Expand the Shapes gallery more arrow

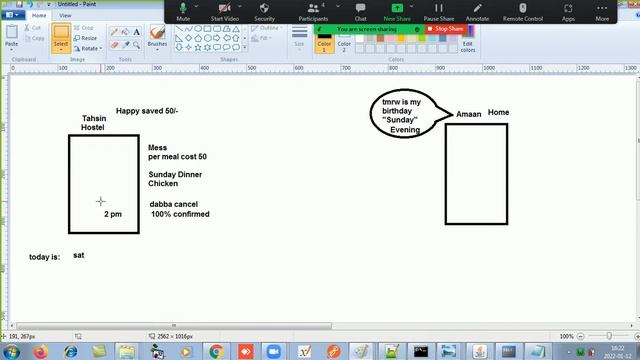pos(244,47)
